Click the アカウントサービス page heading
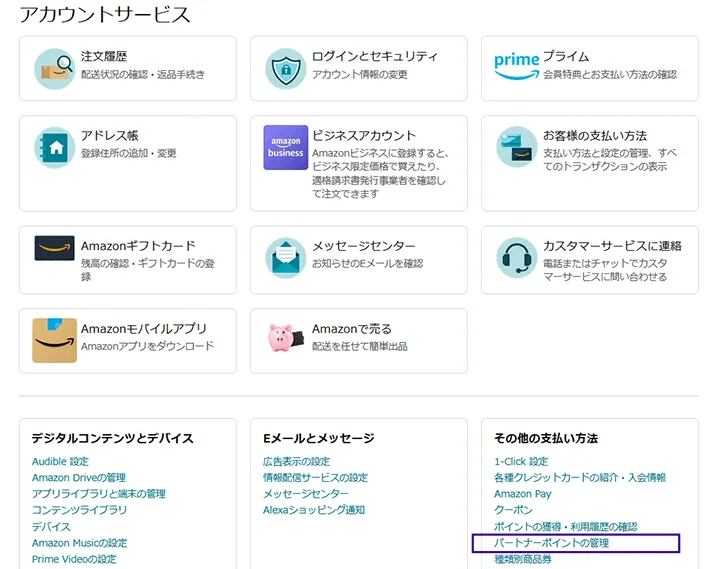This screenshot has width=720, height=569. pos(105,14)
